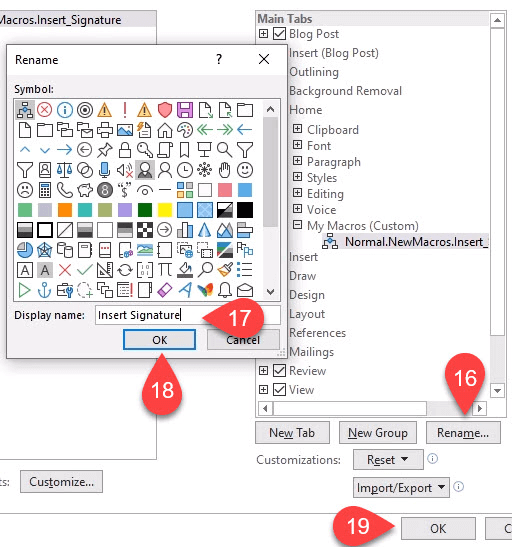512x547 pixels.
Task: Confirm Rename dialog with OK
Action: pos(159,340)
